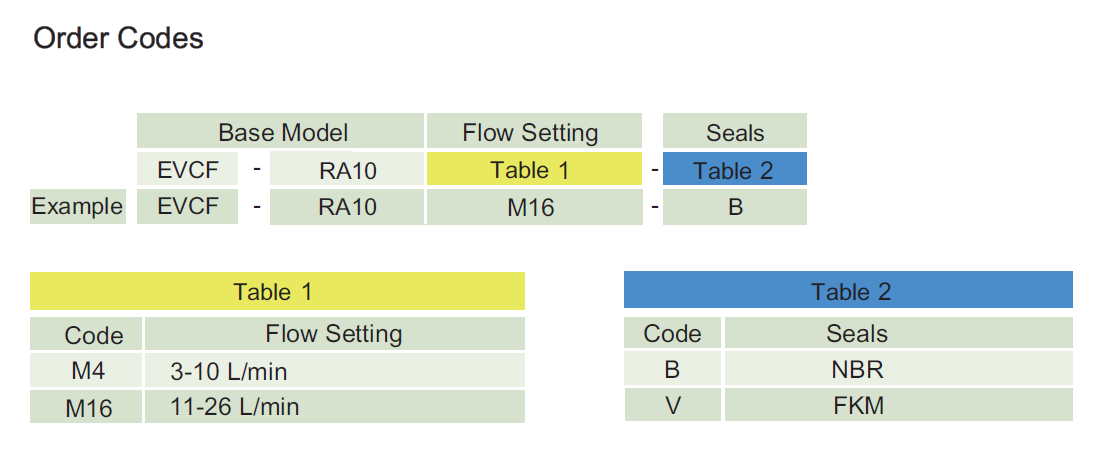Viewport: 1112px width, 455px height.
Task: Select the M4 code cell
Action: [87, 372]
